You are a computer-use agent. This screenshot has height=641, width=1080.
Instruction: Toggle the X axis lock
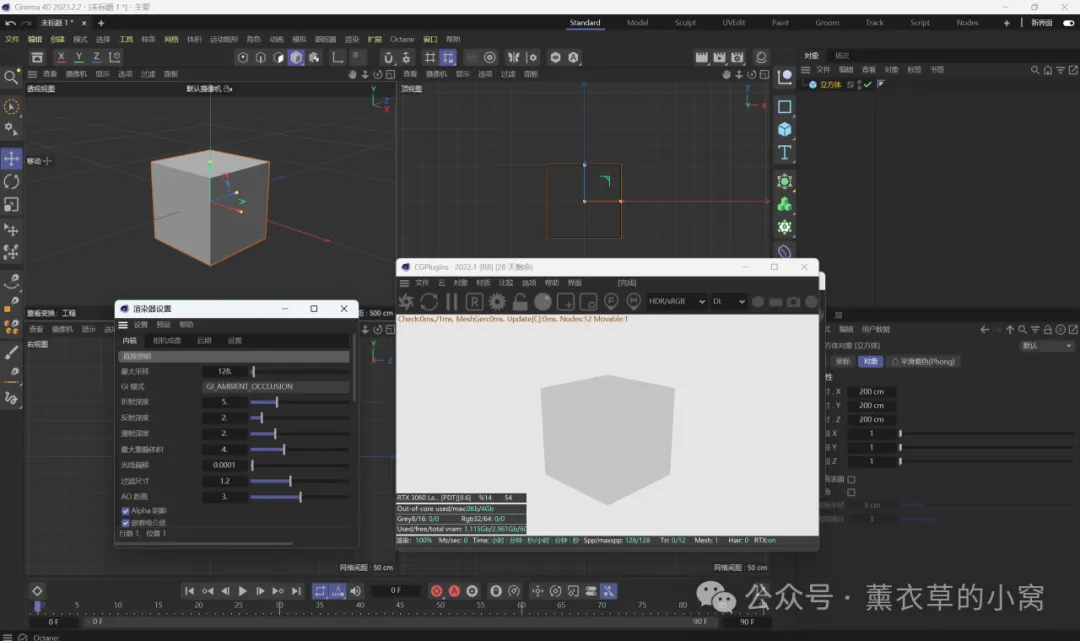(x=61, y=57)
